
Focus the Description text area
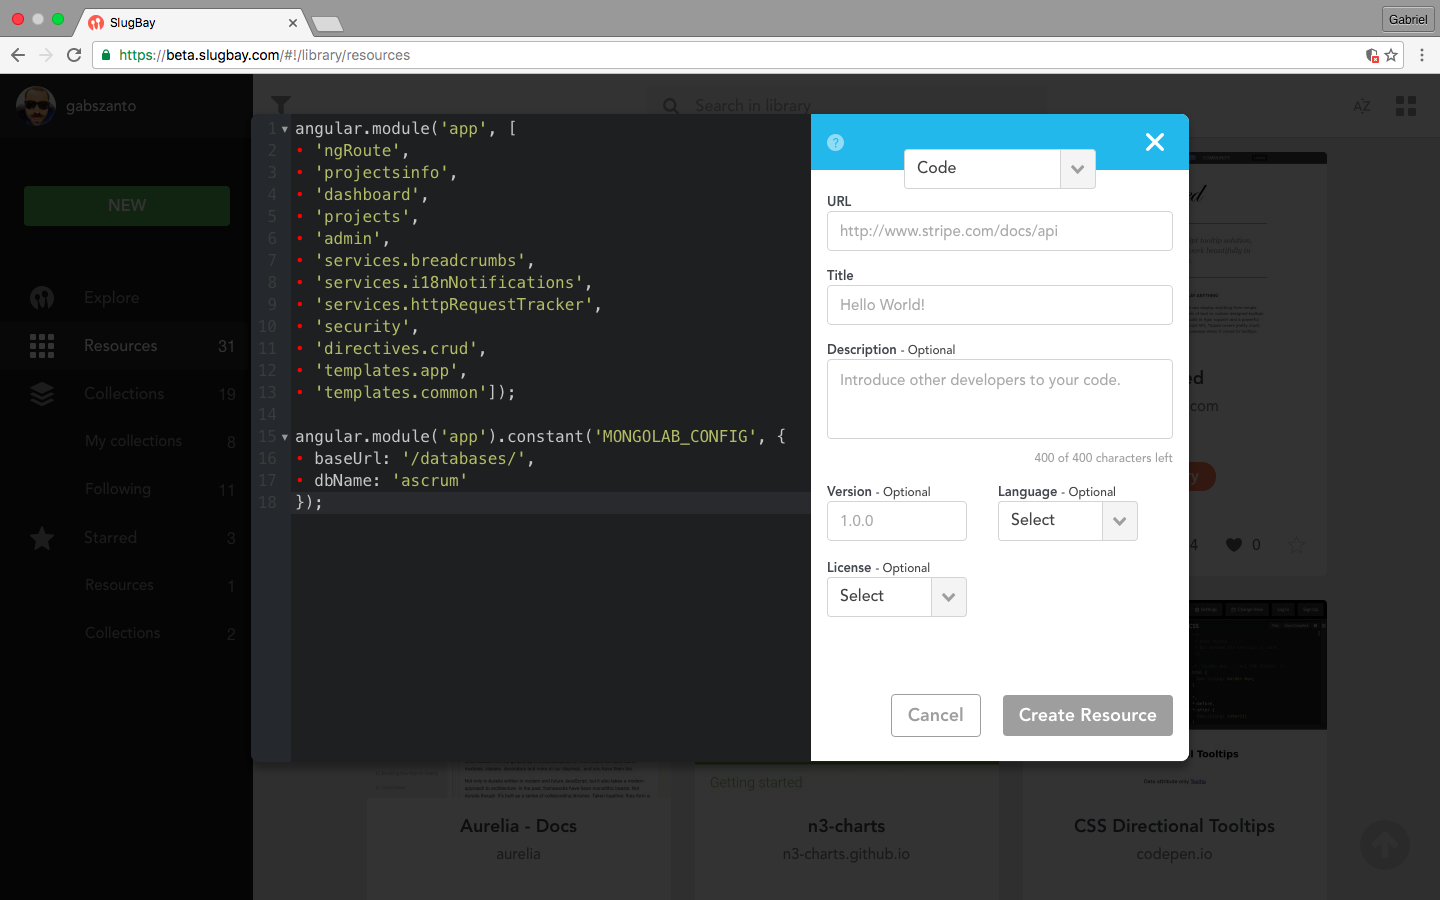[1000, 399]
